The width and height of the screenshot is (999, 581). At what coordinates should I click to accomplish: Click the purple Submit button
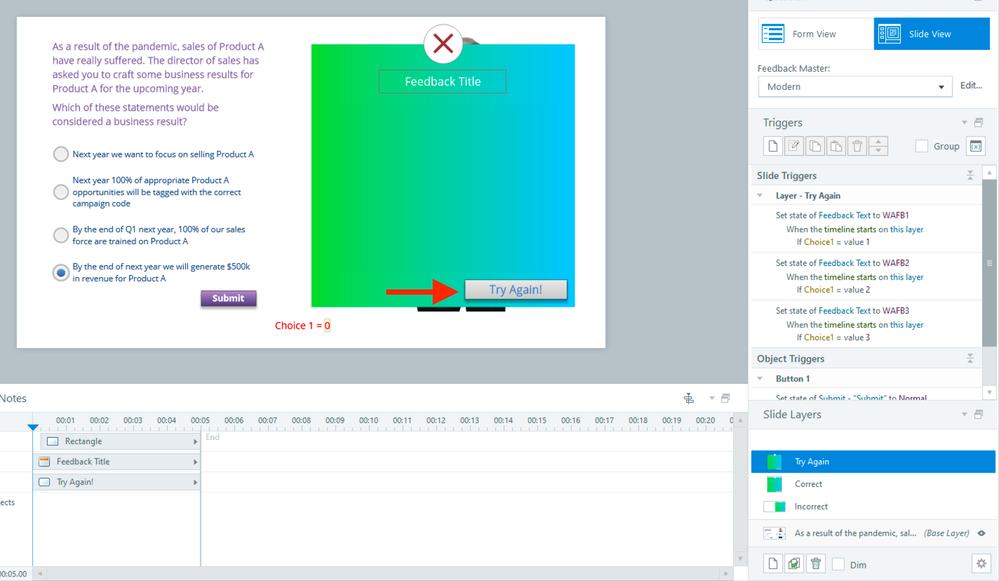point(228,298)
